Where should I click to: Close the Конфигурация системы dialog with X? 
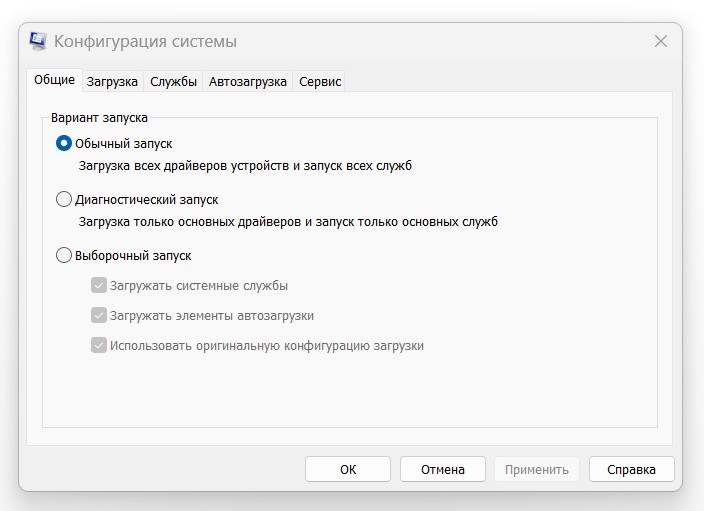point(660,41)
